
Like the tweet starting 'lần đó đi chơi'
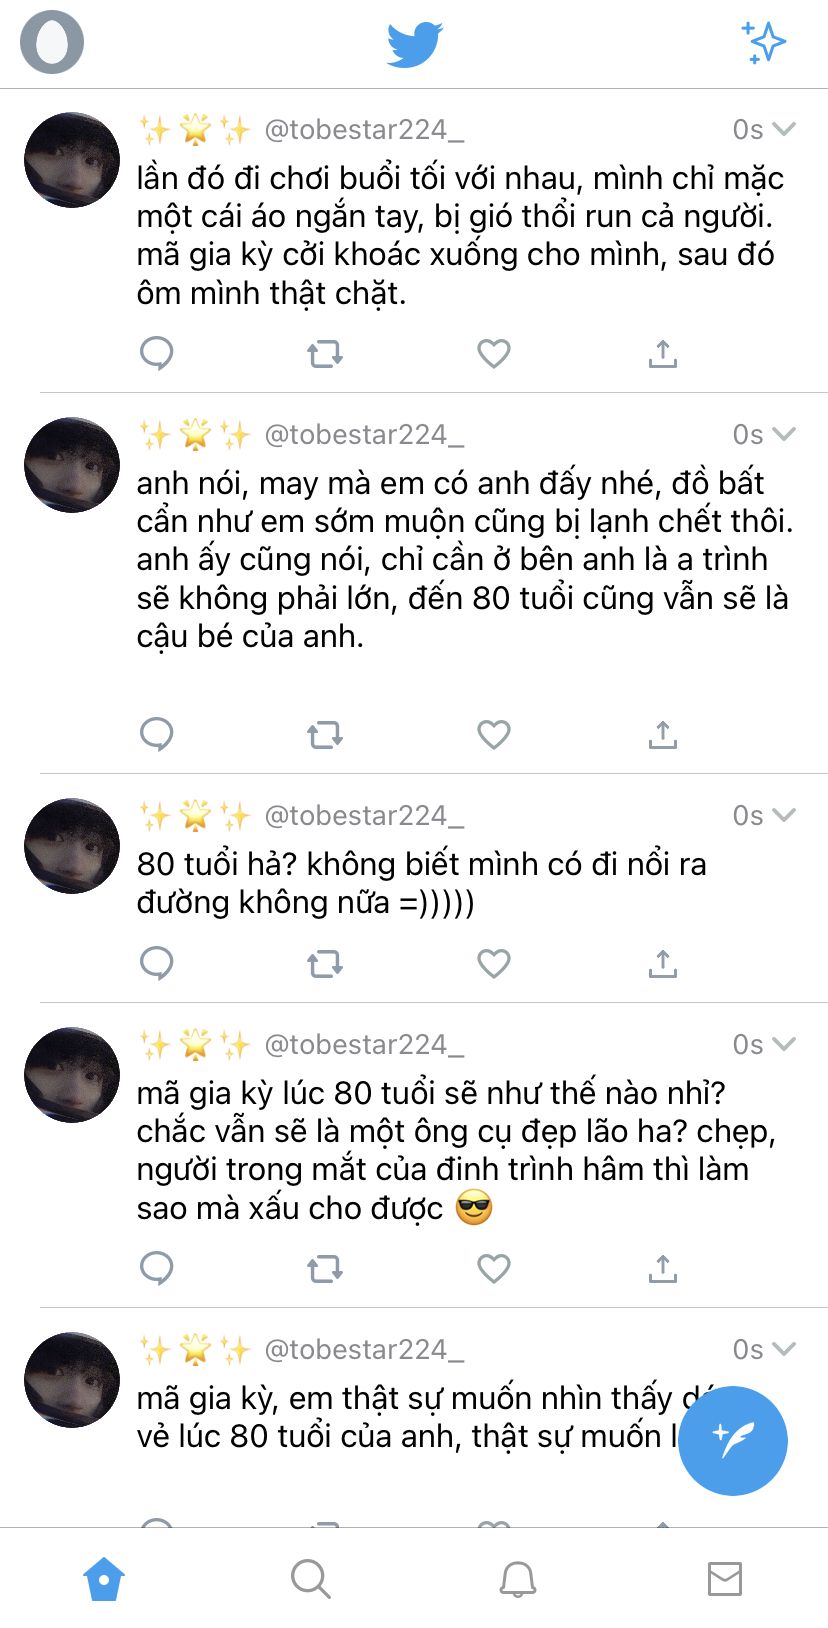coord(494,353)
